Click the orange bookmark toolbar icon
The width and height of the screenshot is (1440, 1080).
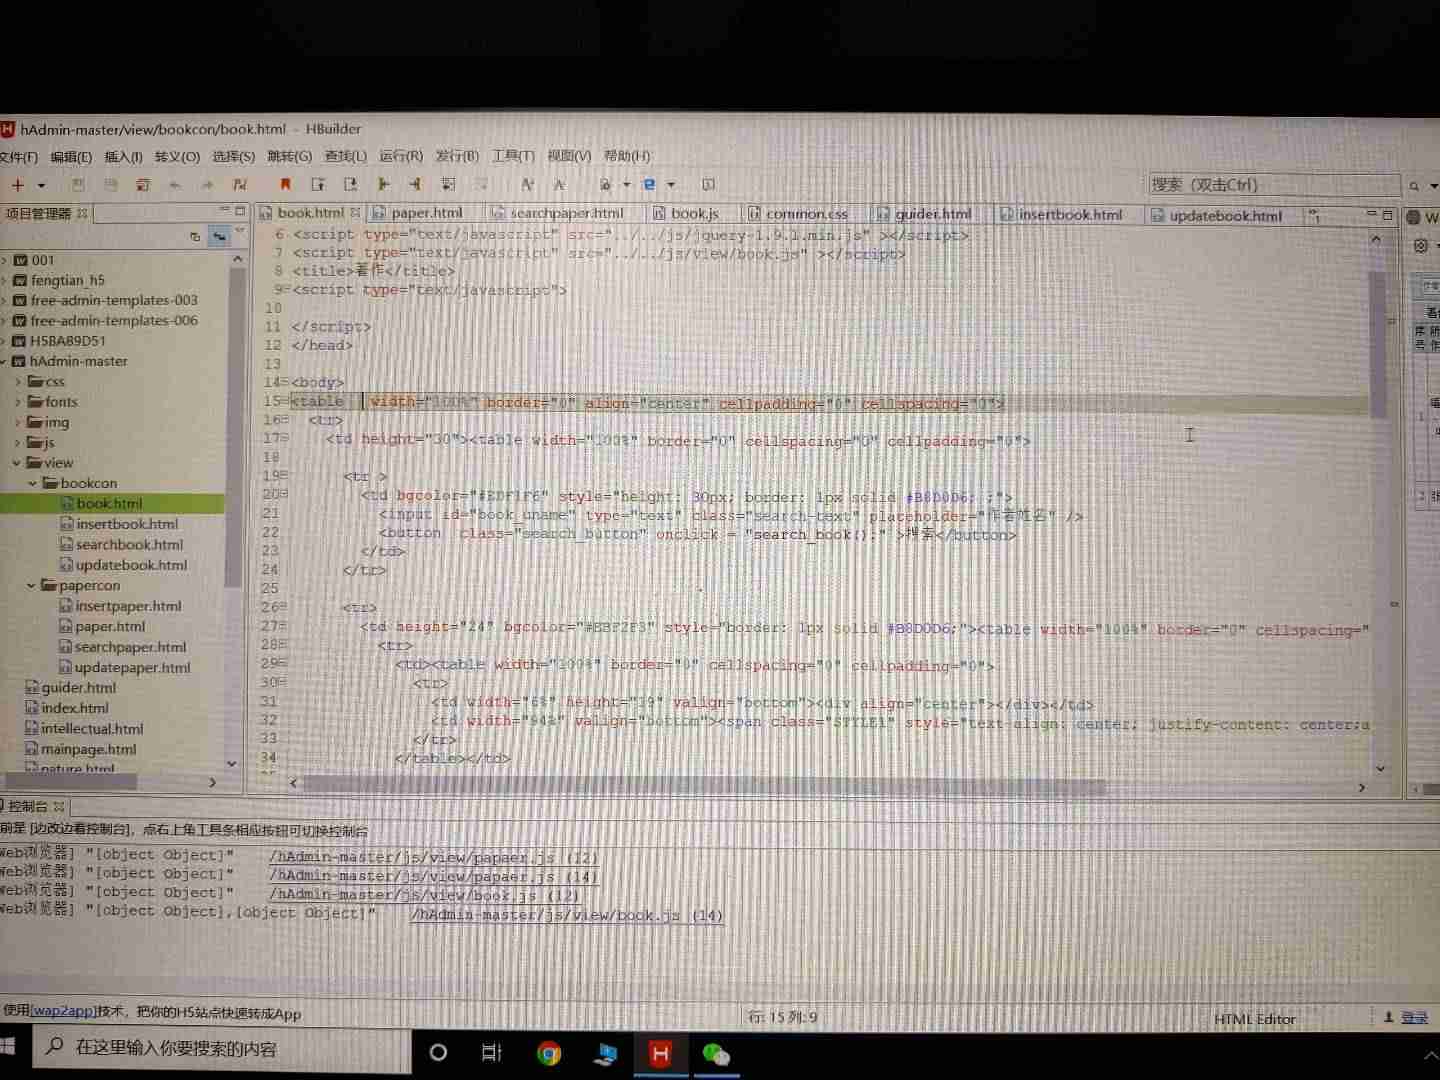pyautogui.click(x=285, y=184)
